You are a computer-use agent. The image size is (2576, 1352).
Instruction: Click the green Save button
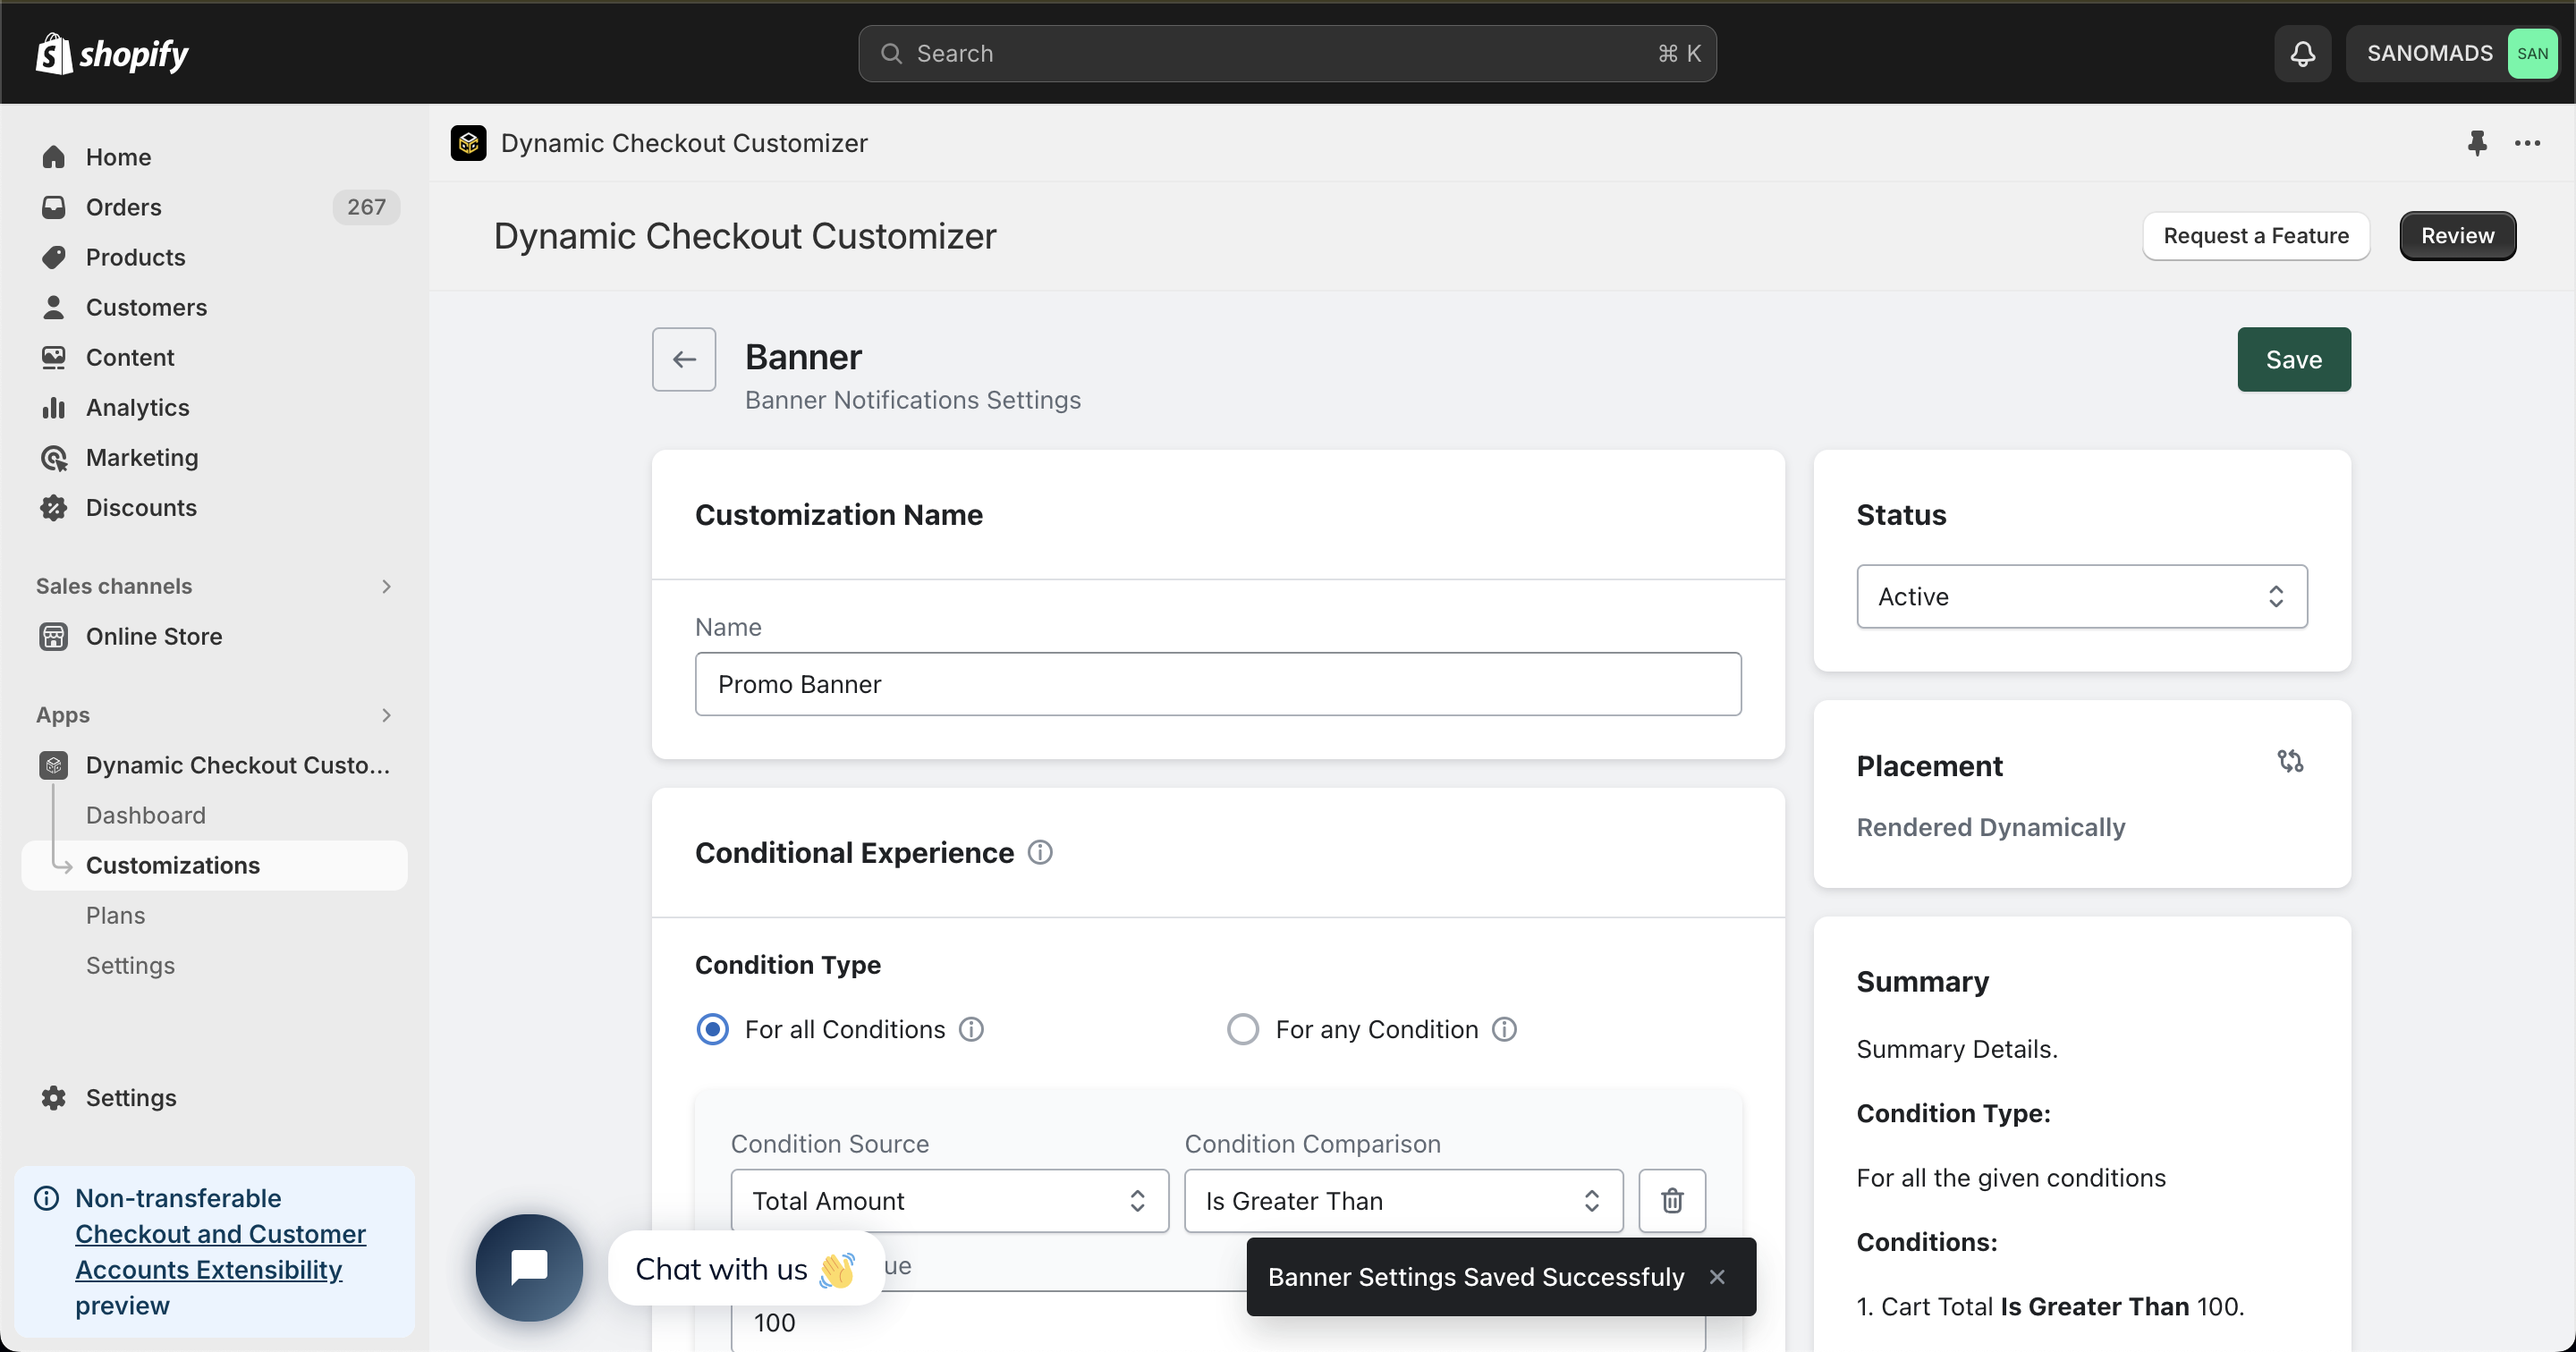pos(2293,359)
